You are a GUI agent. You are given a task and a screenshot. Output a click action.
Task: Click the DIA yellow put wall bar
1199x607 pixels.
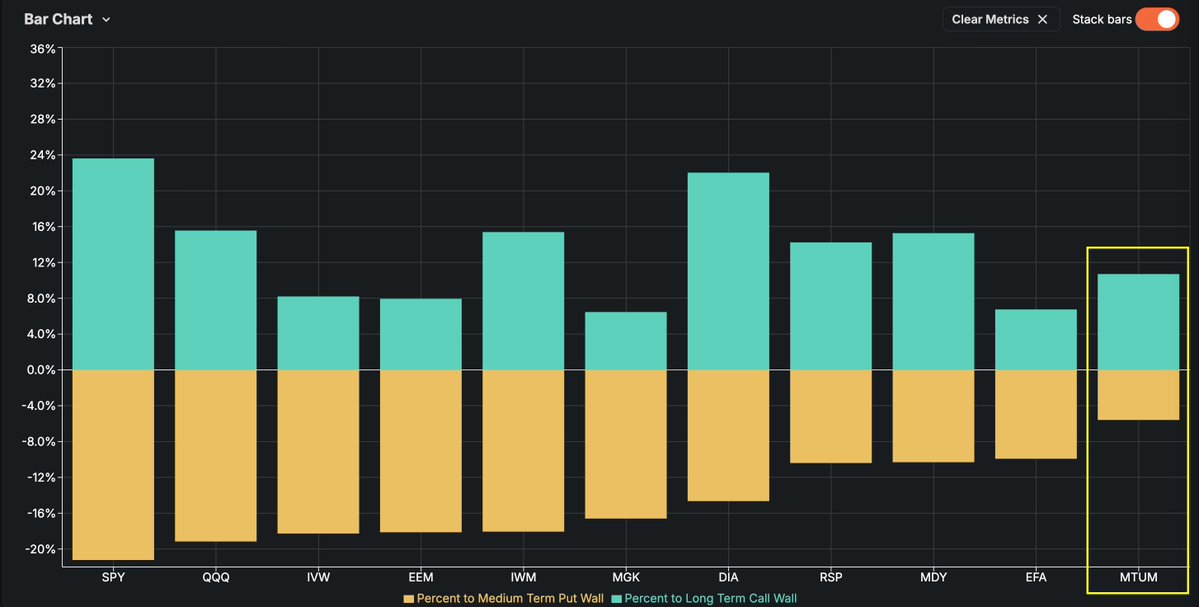click(x=728, y=436)
